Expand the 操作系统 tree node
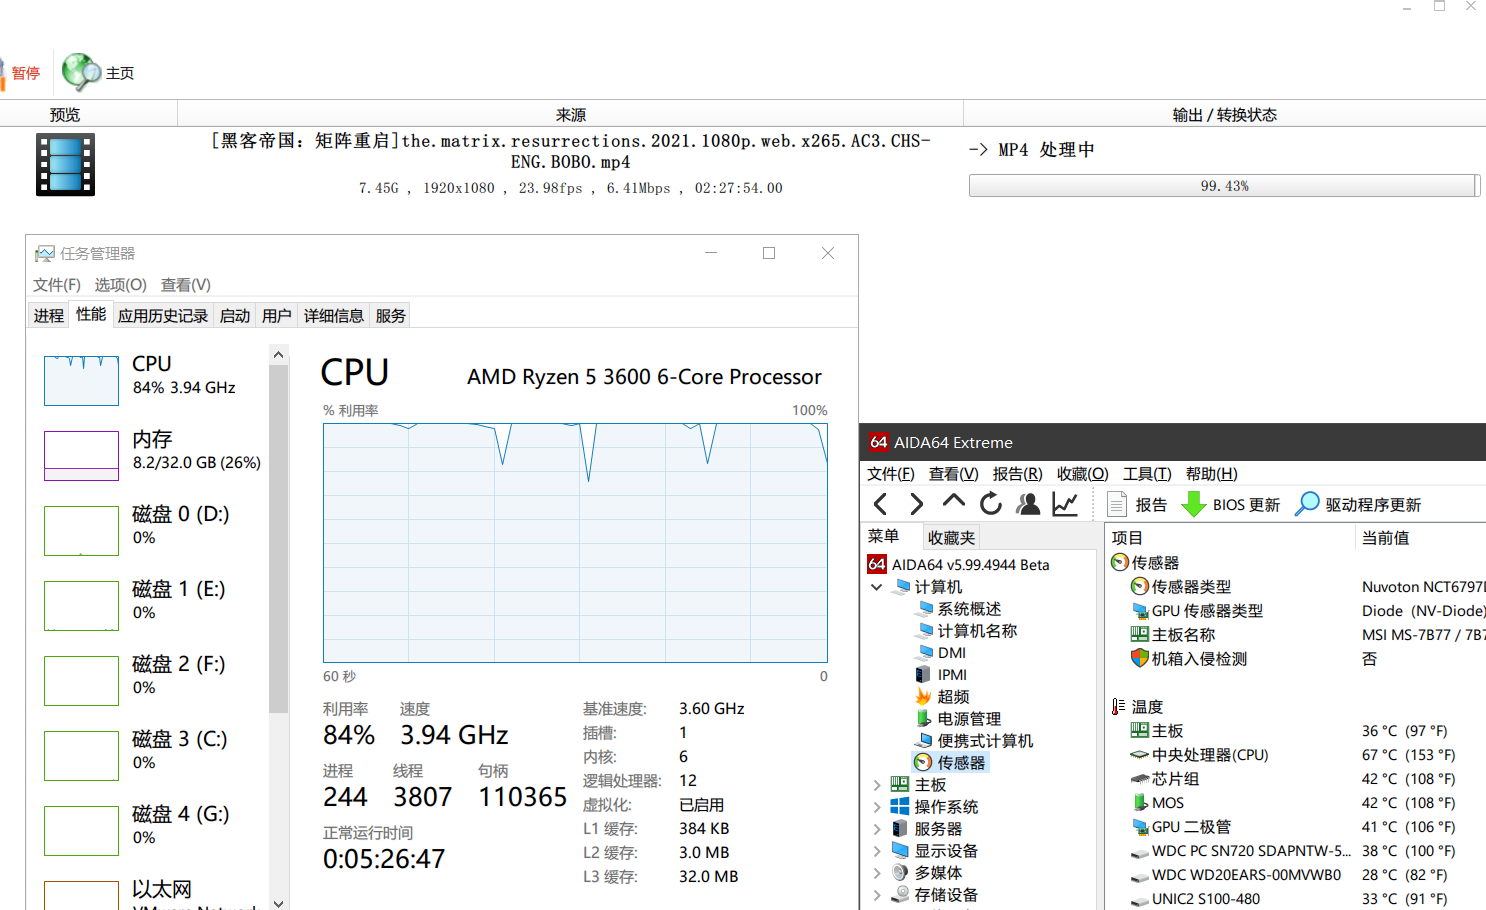The image size is (1486, 910). pos(877,807)
